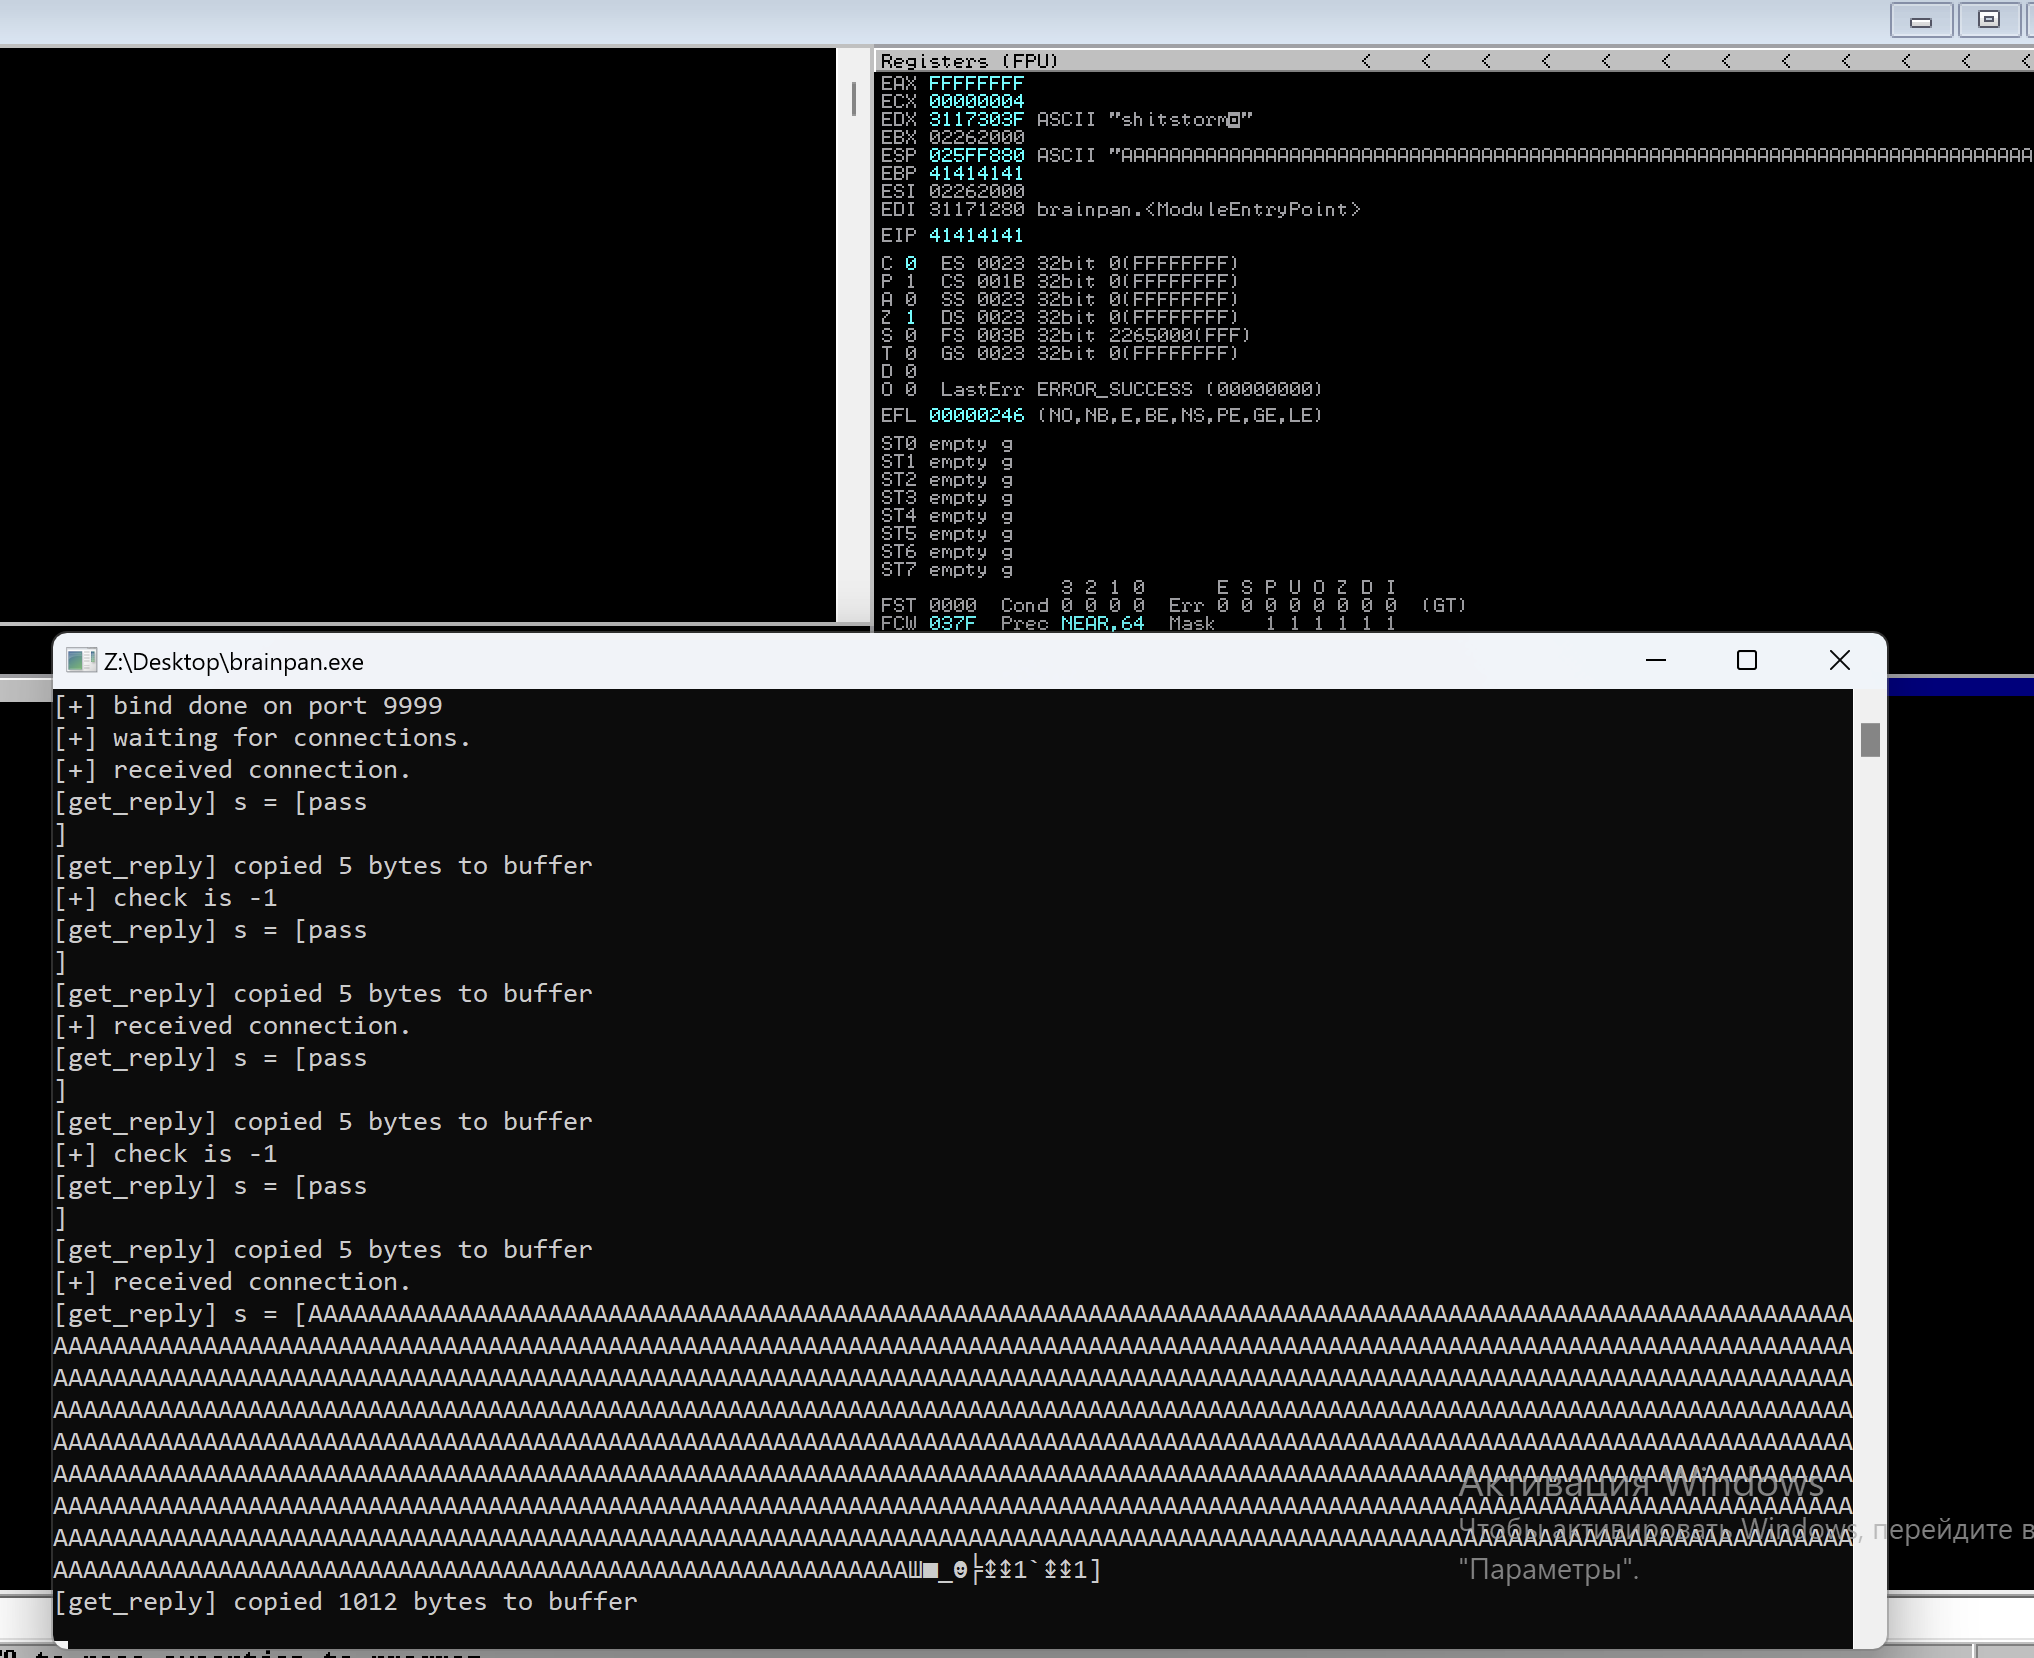Minimize the debugger child window at top
Screen dimensions: 2034x1658
point(1920,21)
